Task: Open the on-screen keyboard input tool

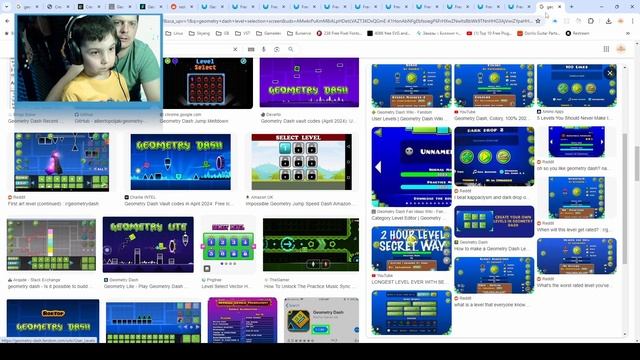Action: click(251, 49)
